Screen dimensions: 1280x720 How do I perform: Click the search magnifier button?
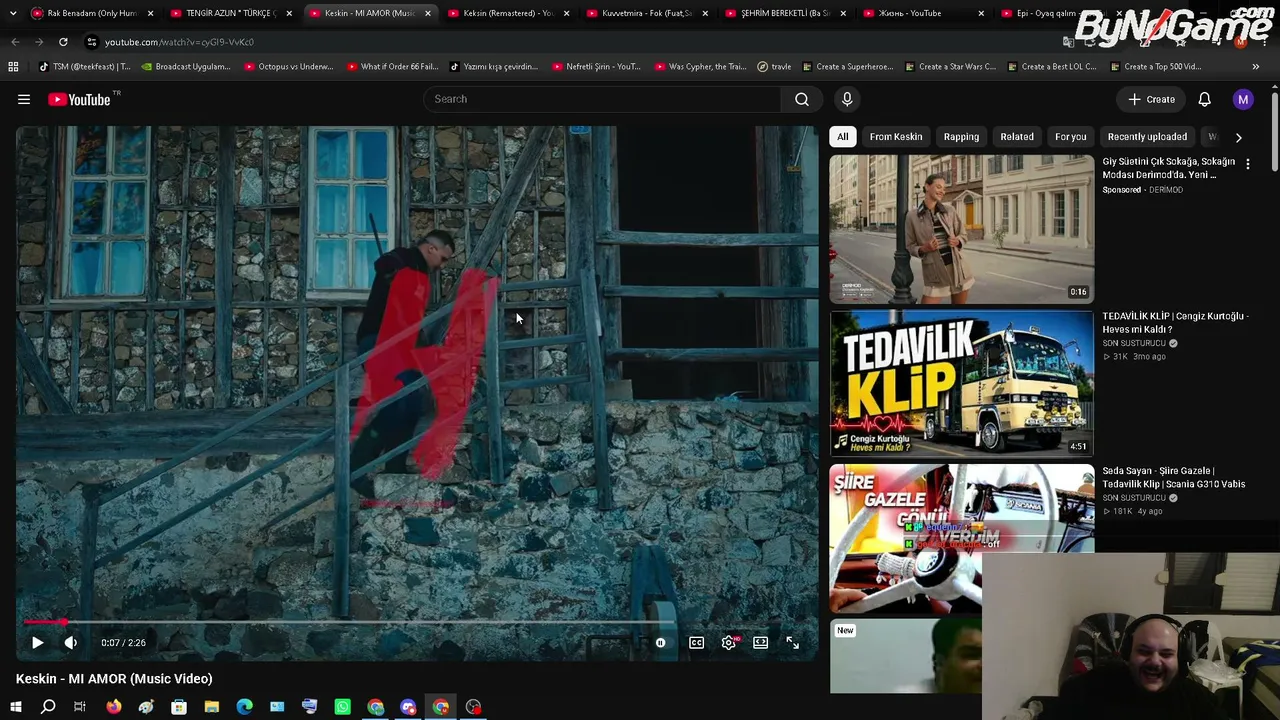click(x=802, y=99)
